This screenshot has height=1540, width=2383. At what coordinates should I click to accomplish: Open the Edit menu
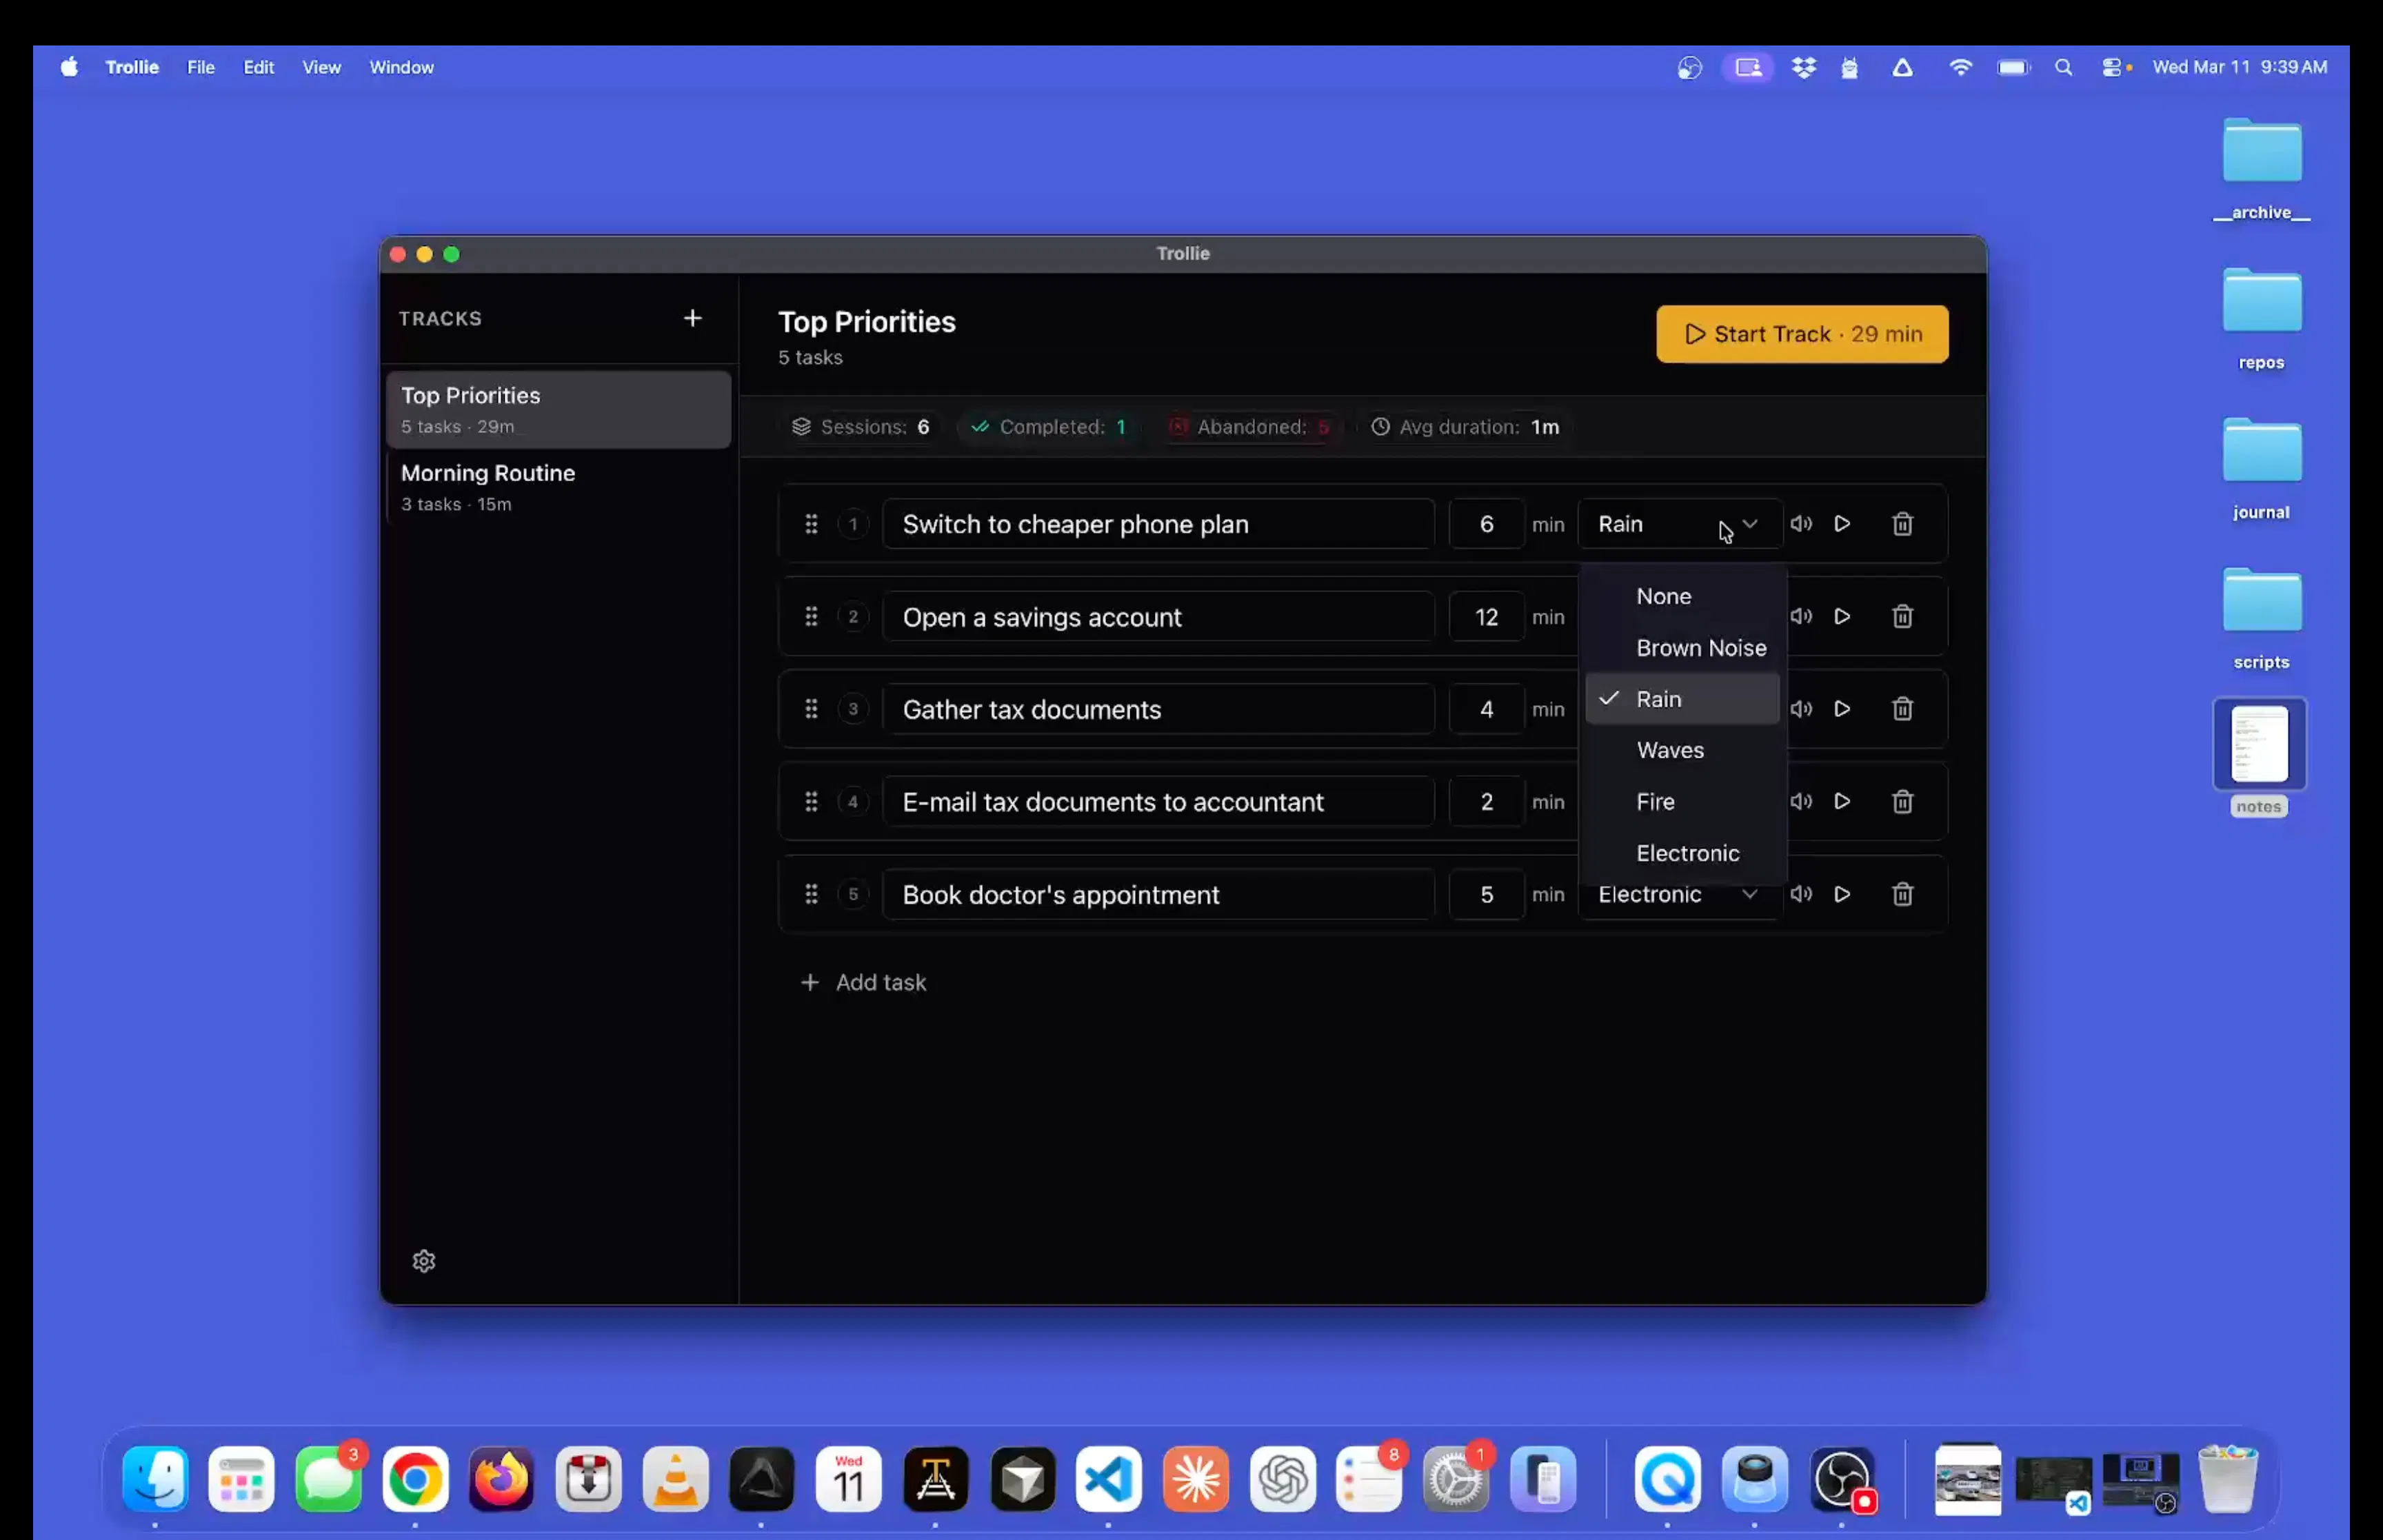click(x=259, y=67)
